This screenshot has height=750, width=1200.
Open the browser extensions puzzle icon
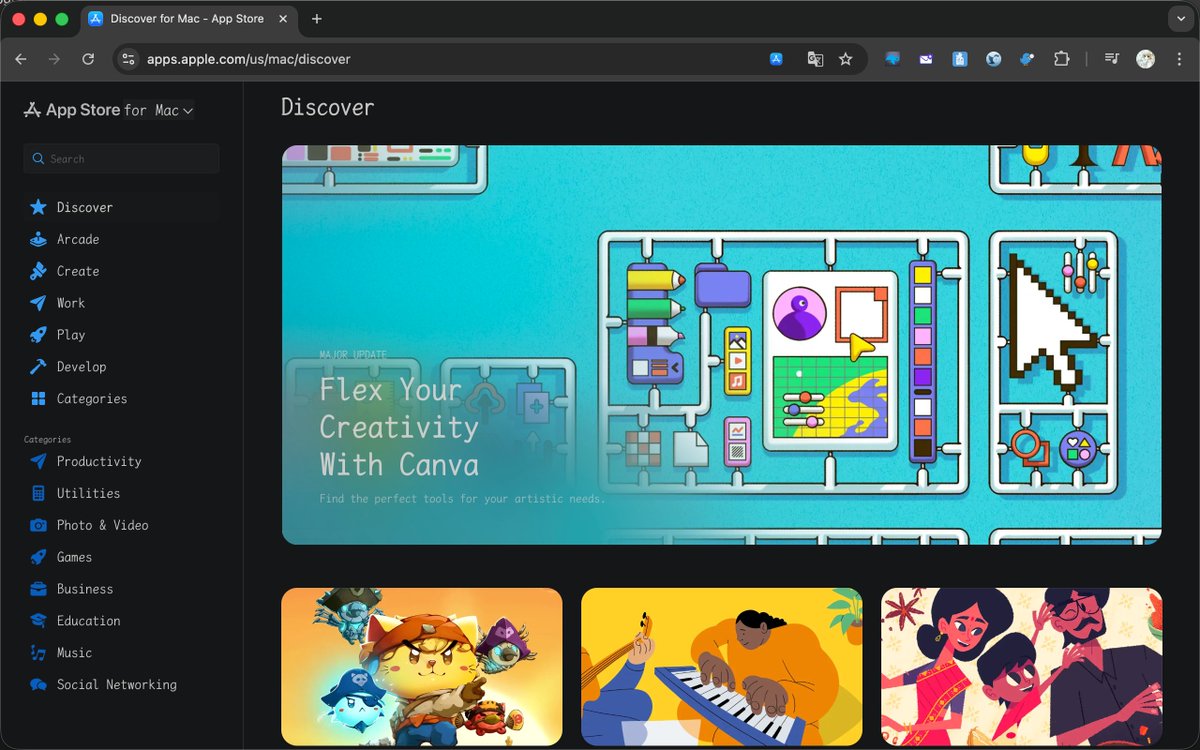point(1062,59)
